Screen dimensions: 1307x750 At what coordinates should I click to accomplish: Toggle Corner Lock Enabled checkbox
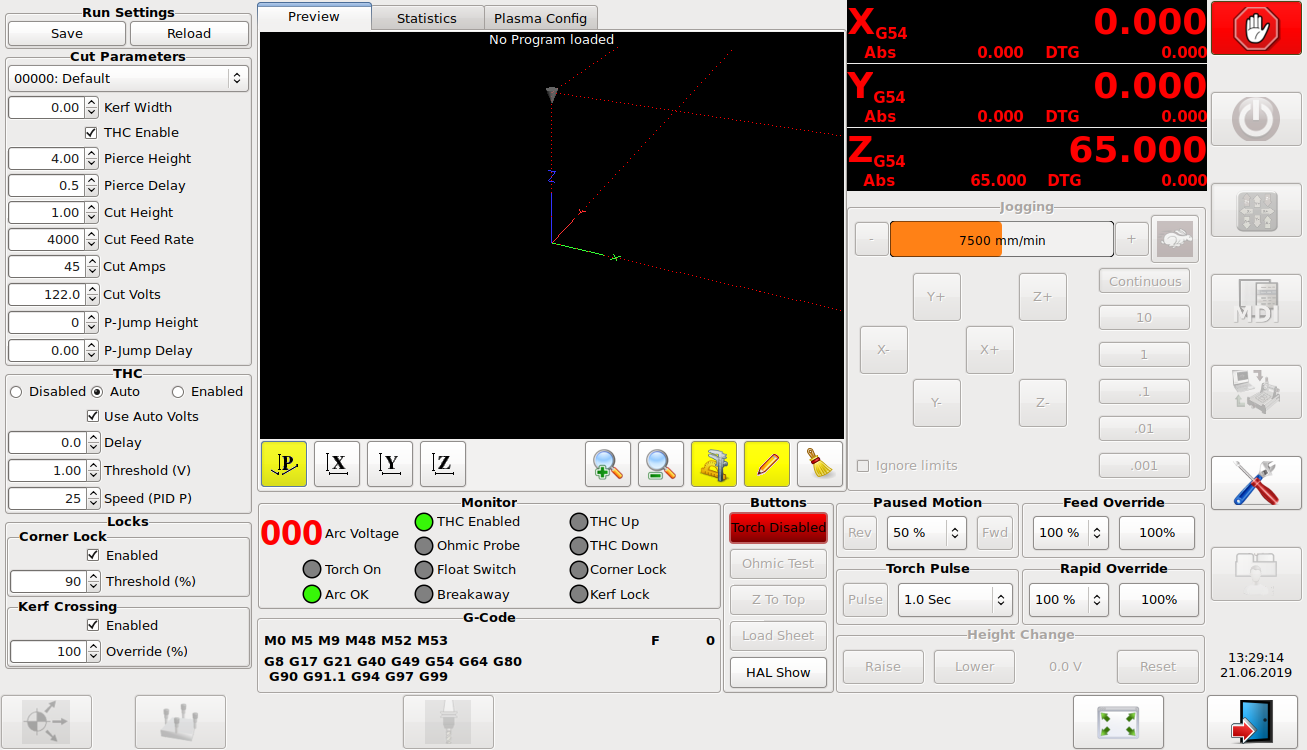pyautogui.click(x=93, y=555)
